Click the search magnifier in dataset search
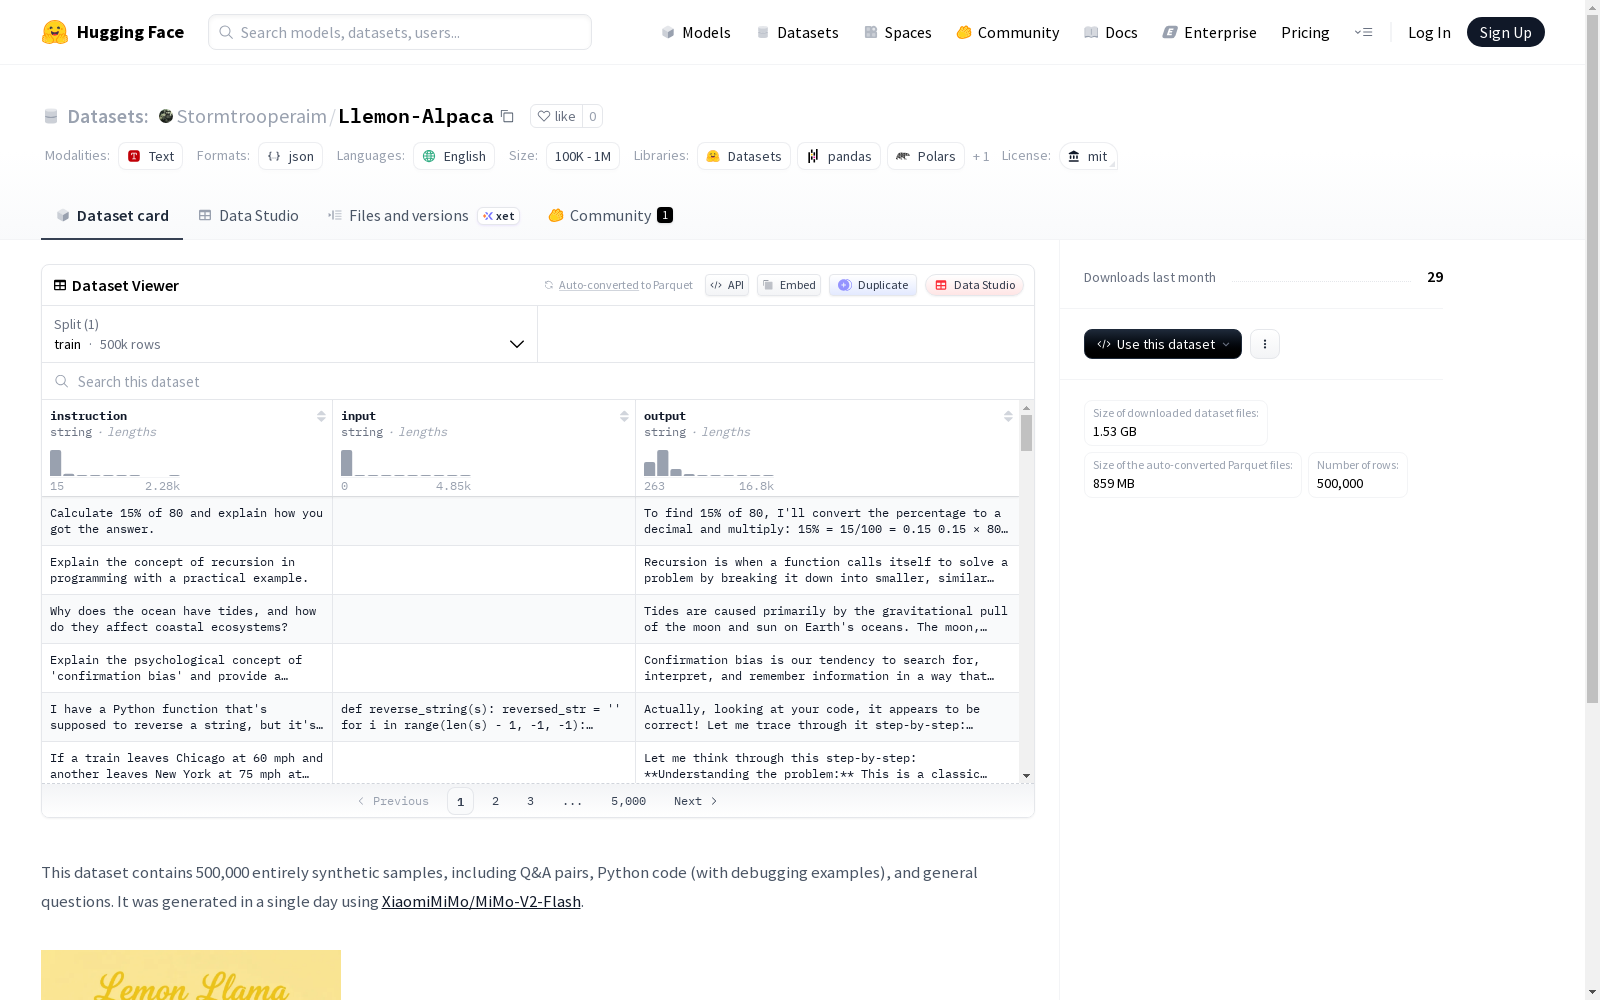Image resolution: width=1600 pixels, height=1000 pixels. pyautogui.click(x=62, y=381)
